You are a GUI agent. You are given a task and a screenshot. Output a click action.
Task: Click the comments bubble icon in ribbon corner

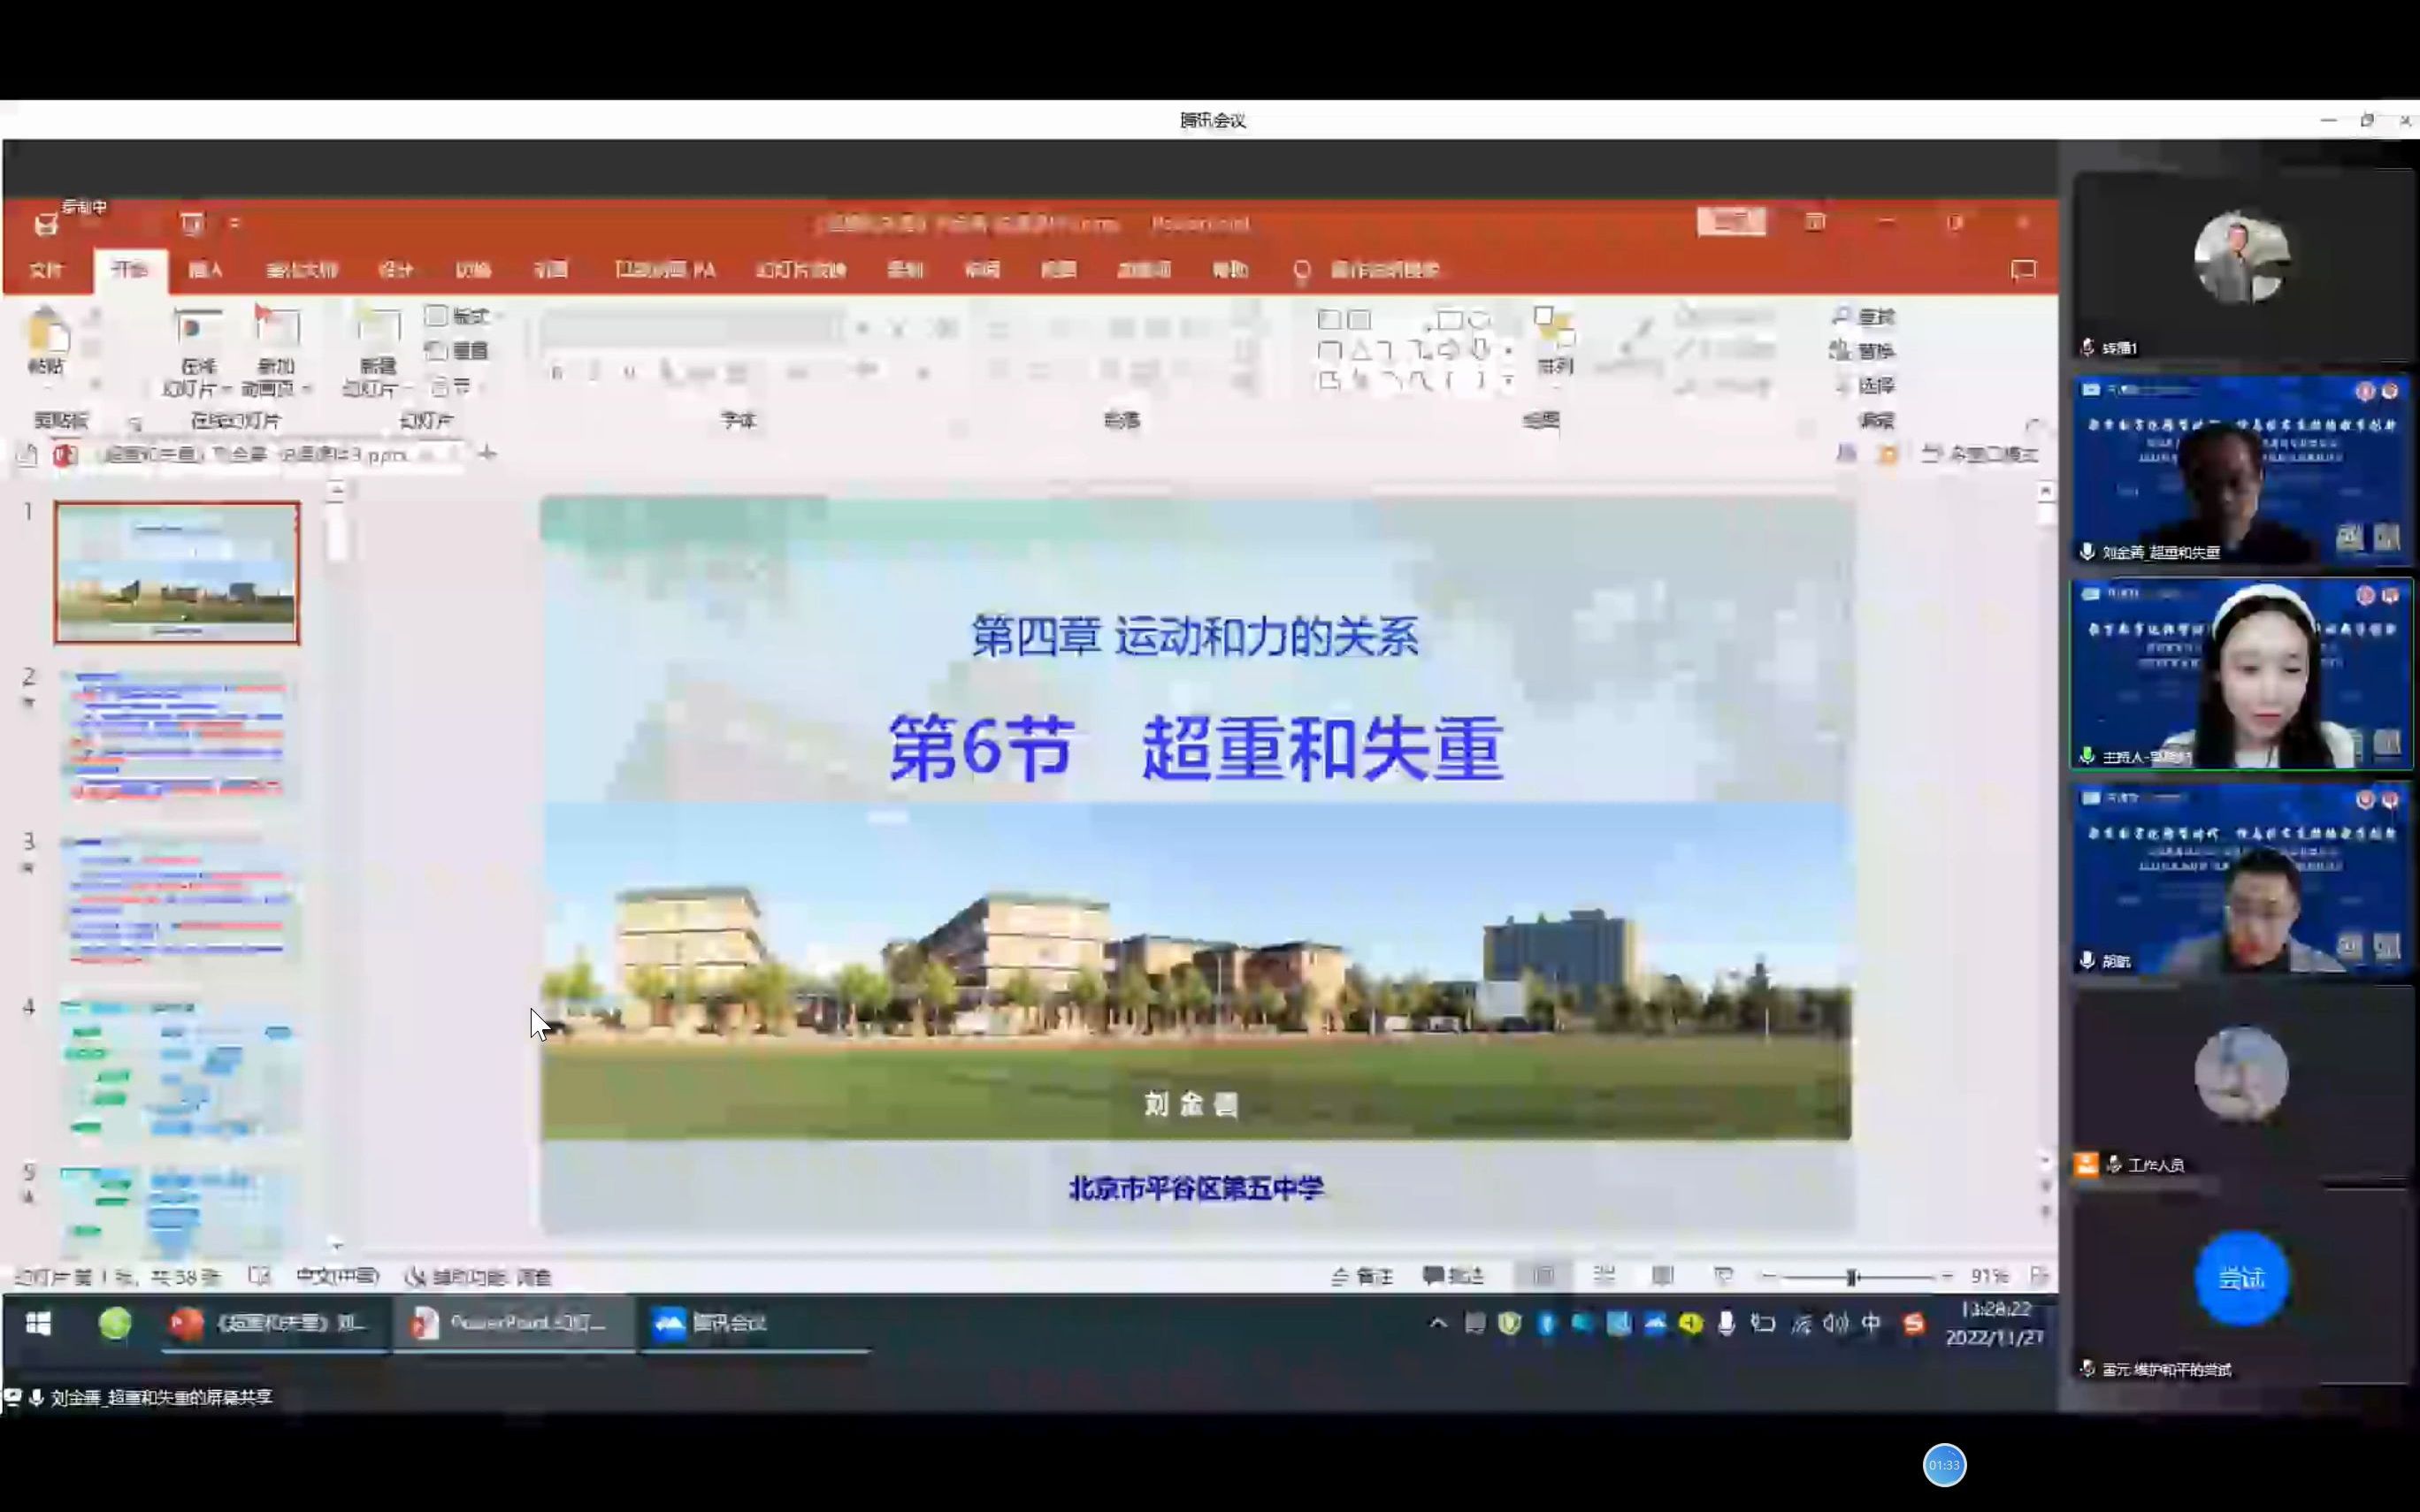[2023, 270]
